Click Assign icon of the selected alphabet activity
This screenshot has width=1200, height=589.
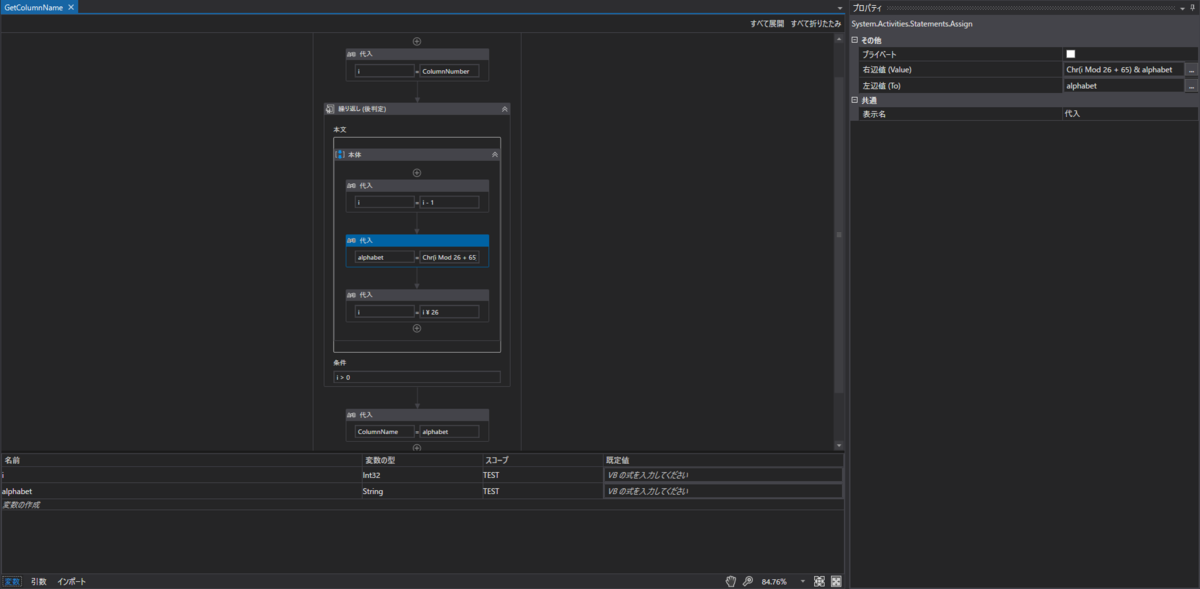point(351,240)
